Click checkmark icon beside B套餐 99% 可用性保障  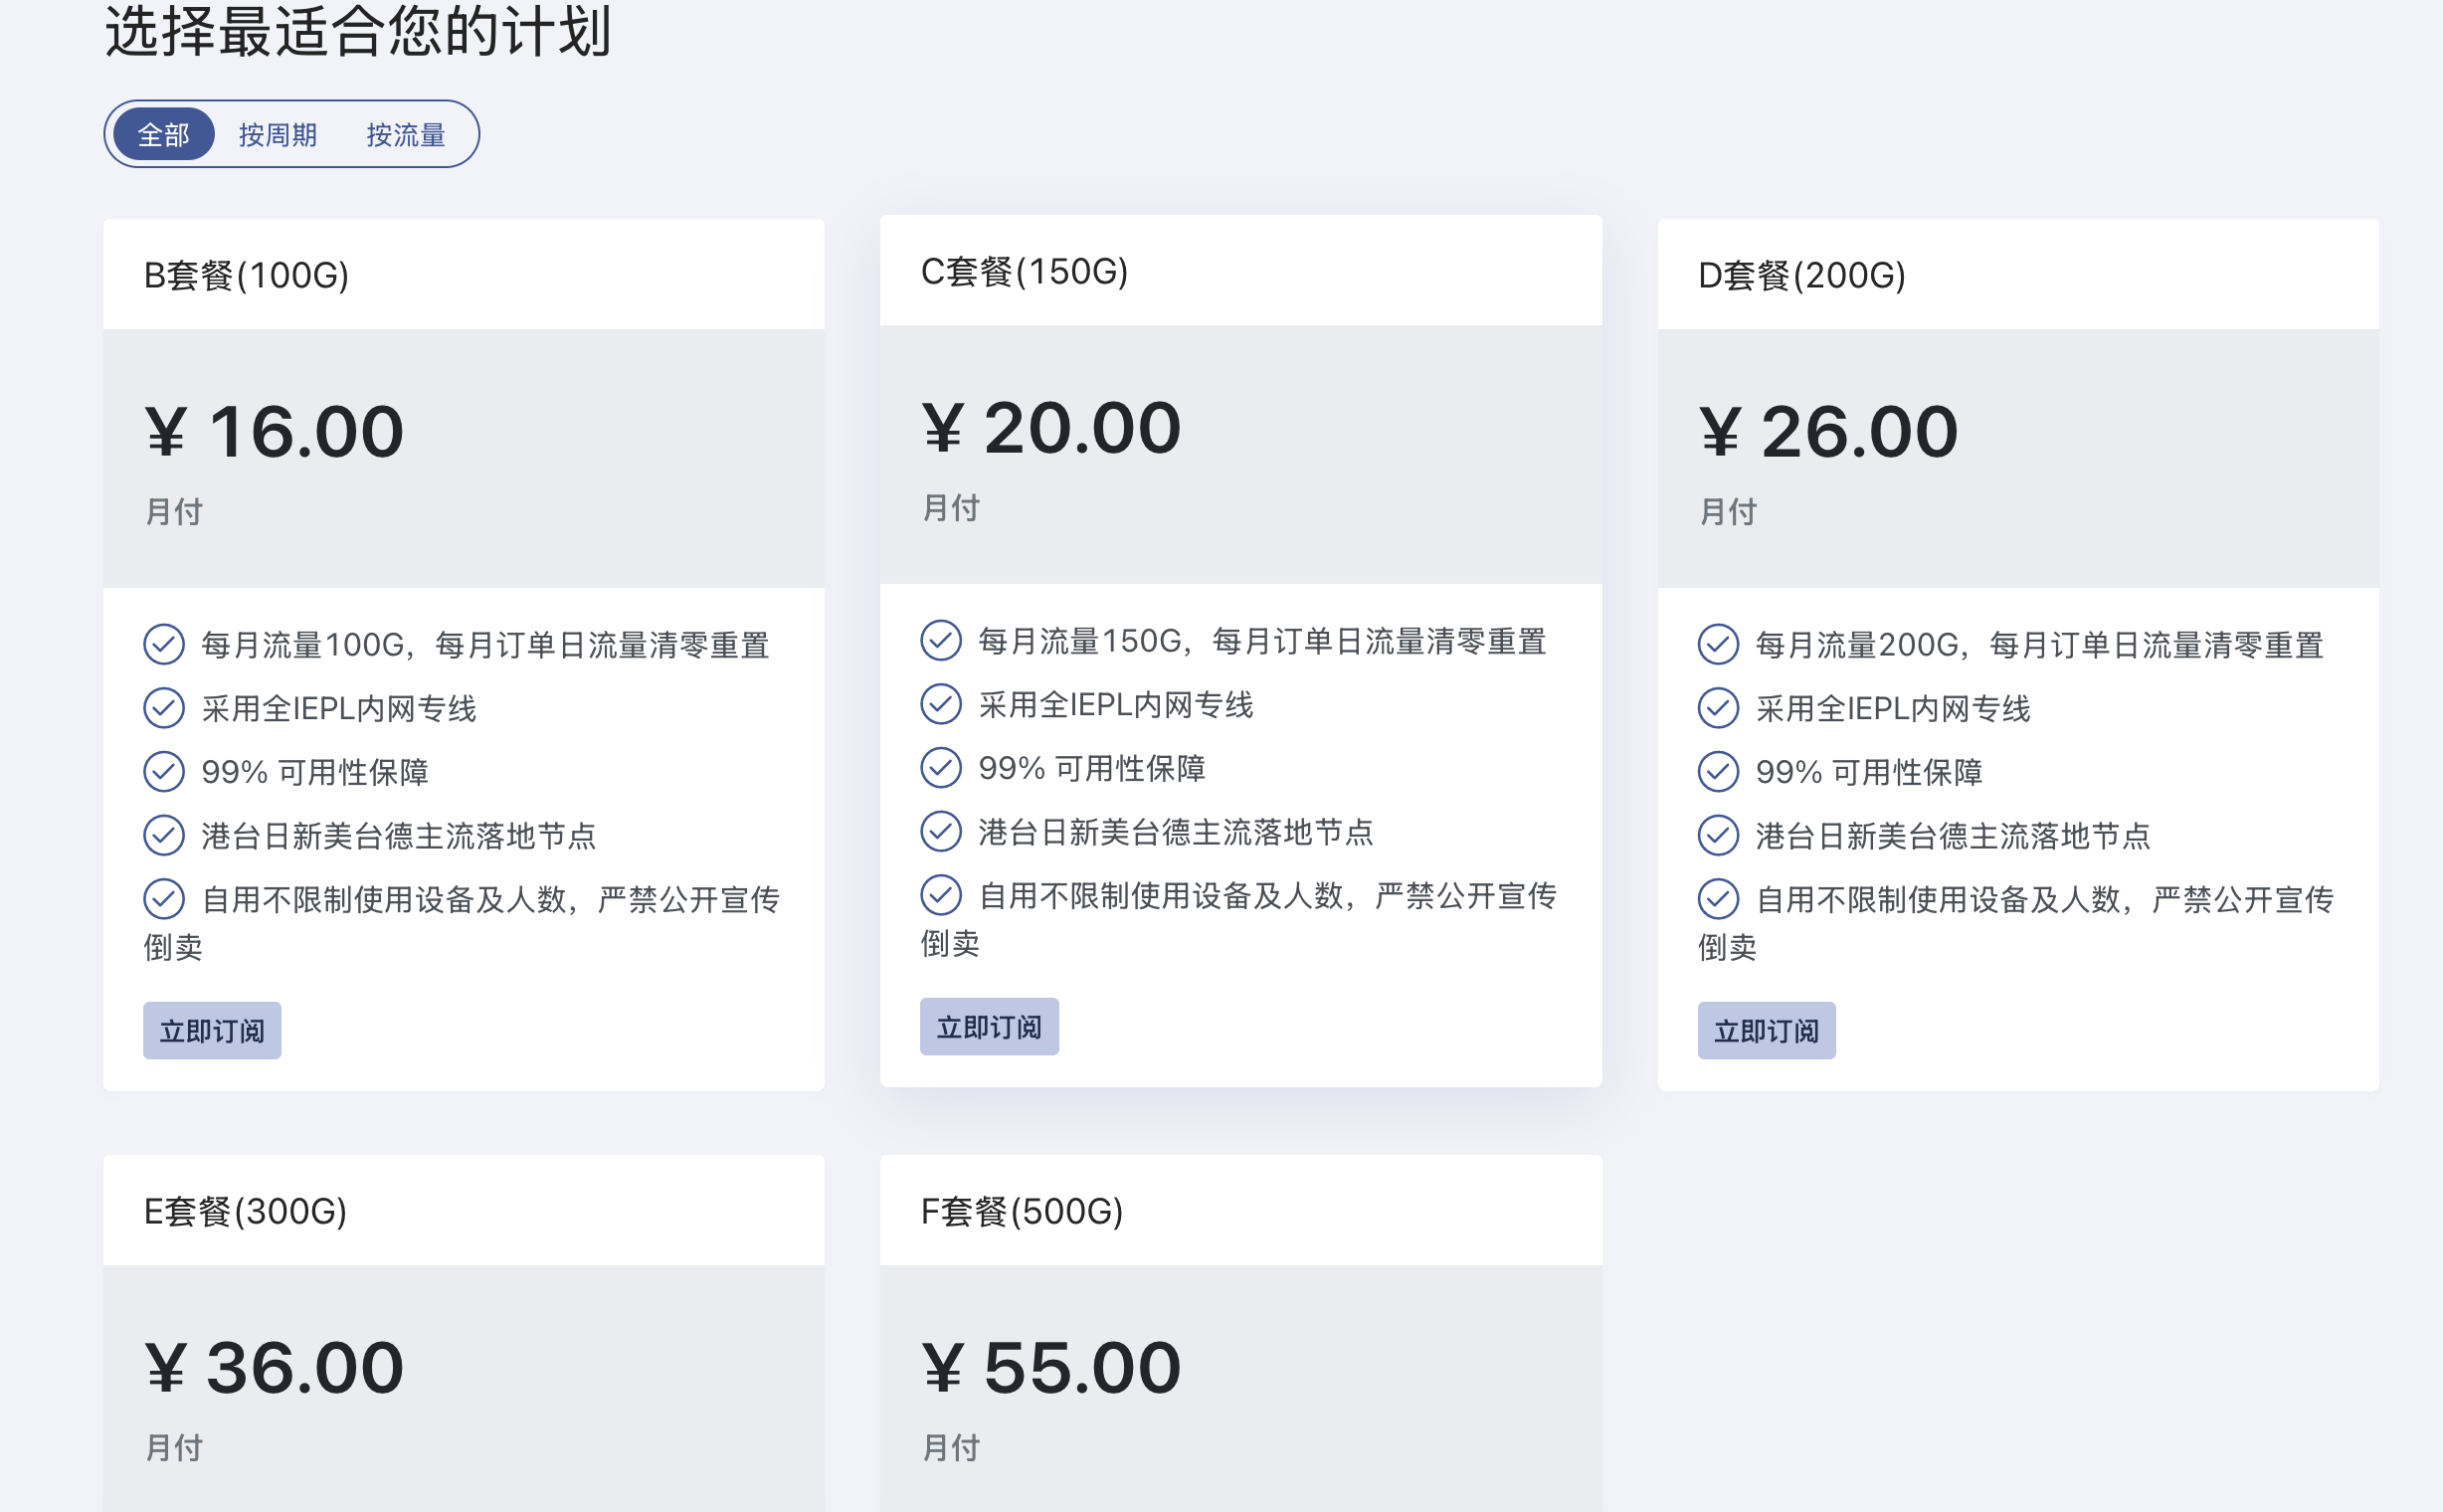pos(164,772)
